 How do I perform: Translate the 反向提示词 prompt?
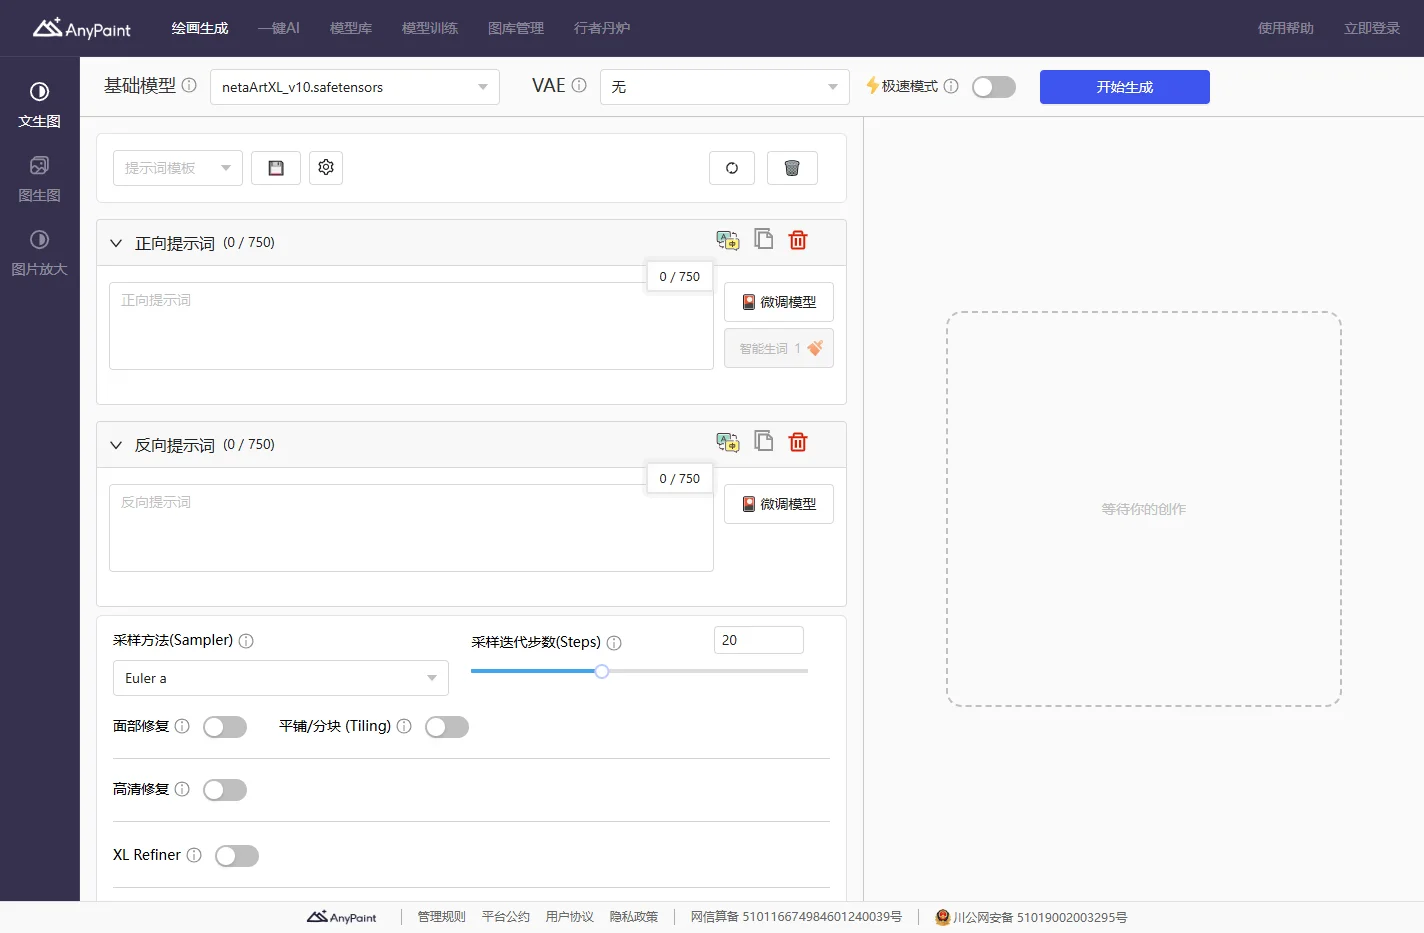[x=728, y=442]
